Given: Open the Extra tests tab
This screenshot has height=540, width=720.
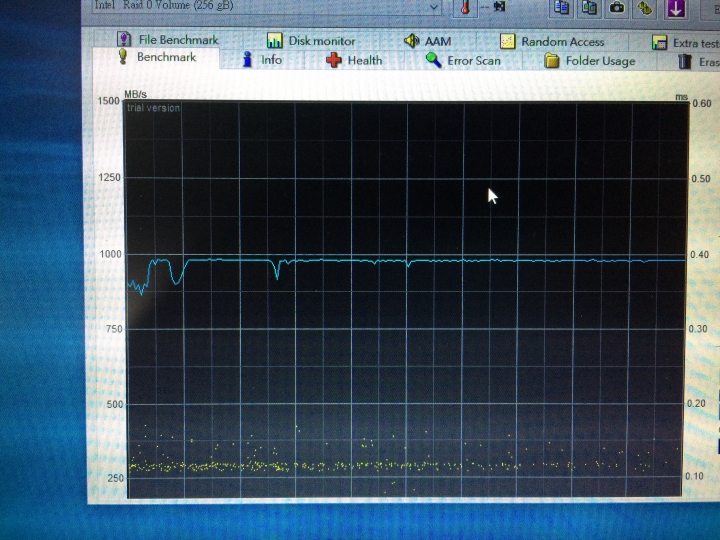Looking at the screenshot, I should pyautogui.click(x=684, y=43).
